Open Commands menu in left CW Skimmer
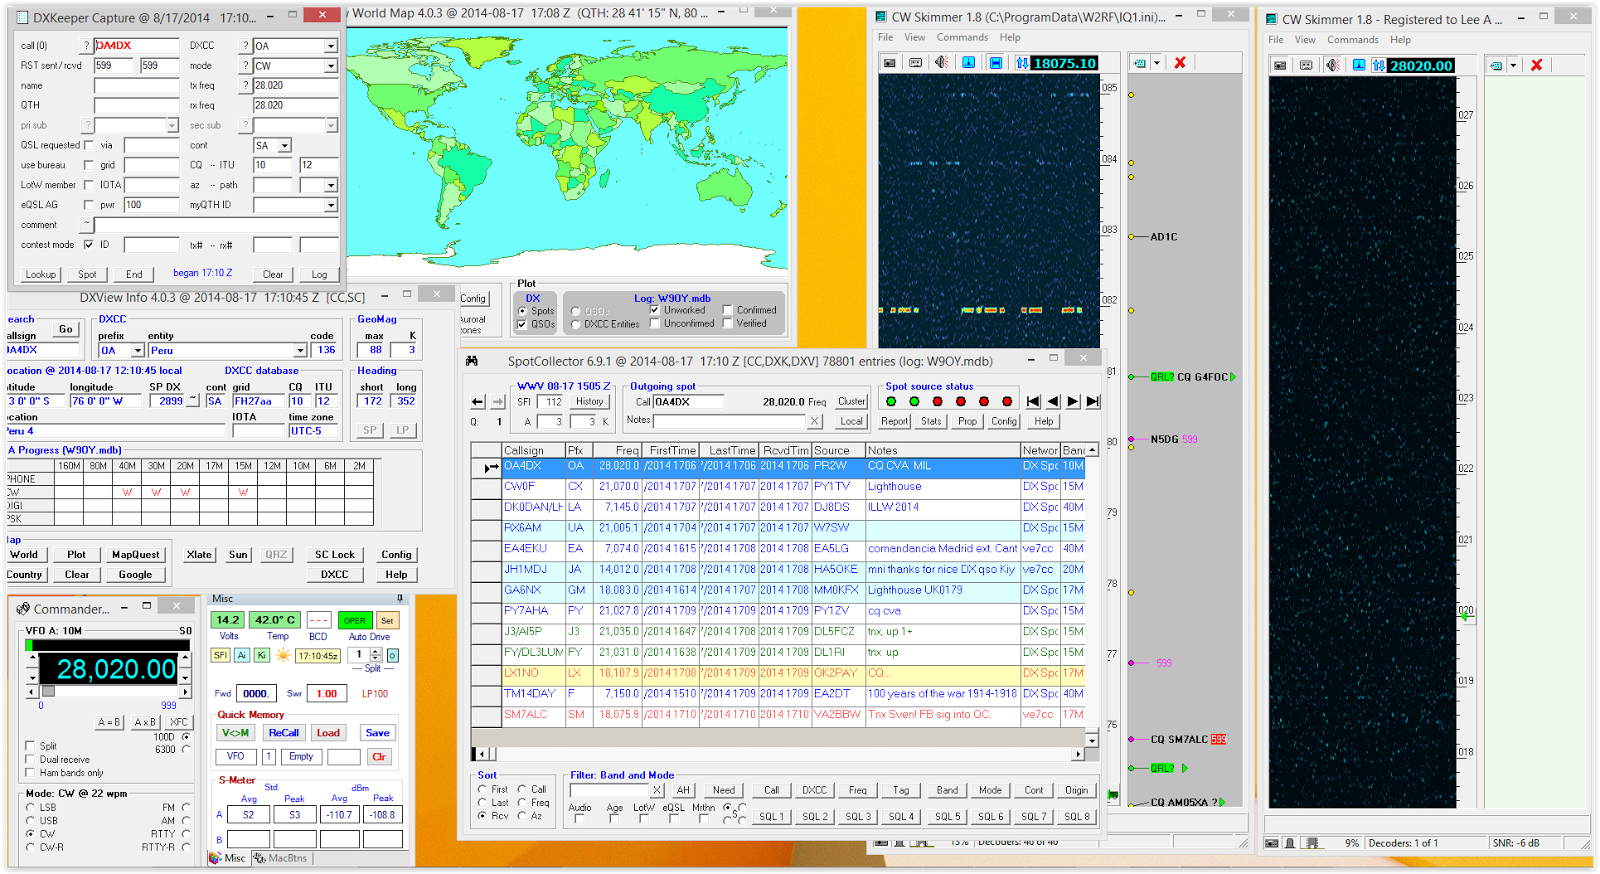 (x=962, y=38)
